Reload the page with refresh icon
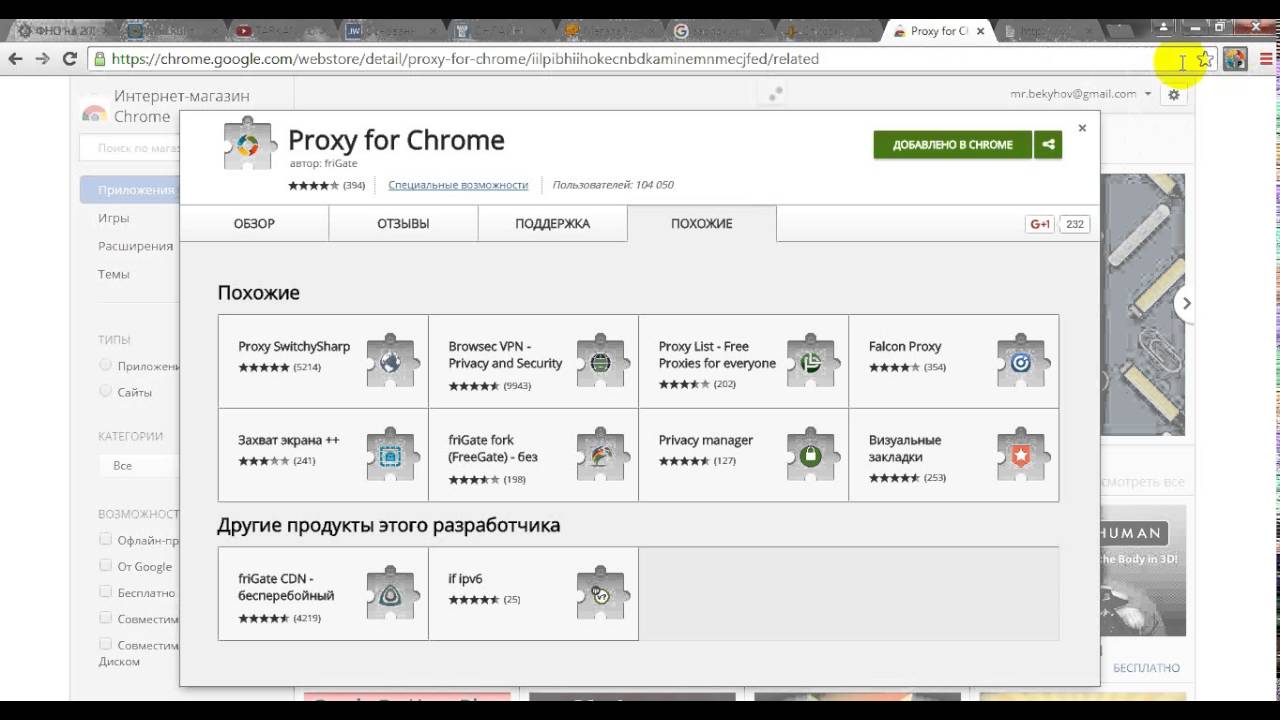The height and width of the screenshot is (720, 1280). point(69,59)
